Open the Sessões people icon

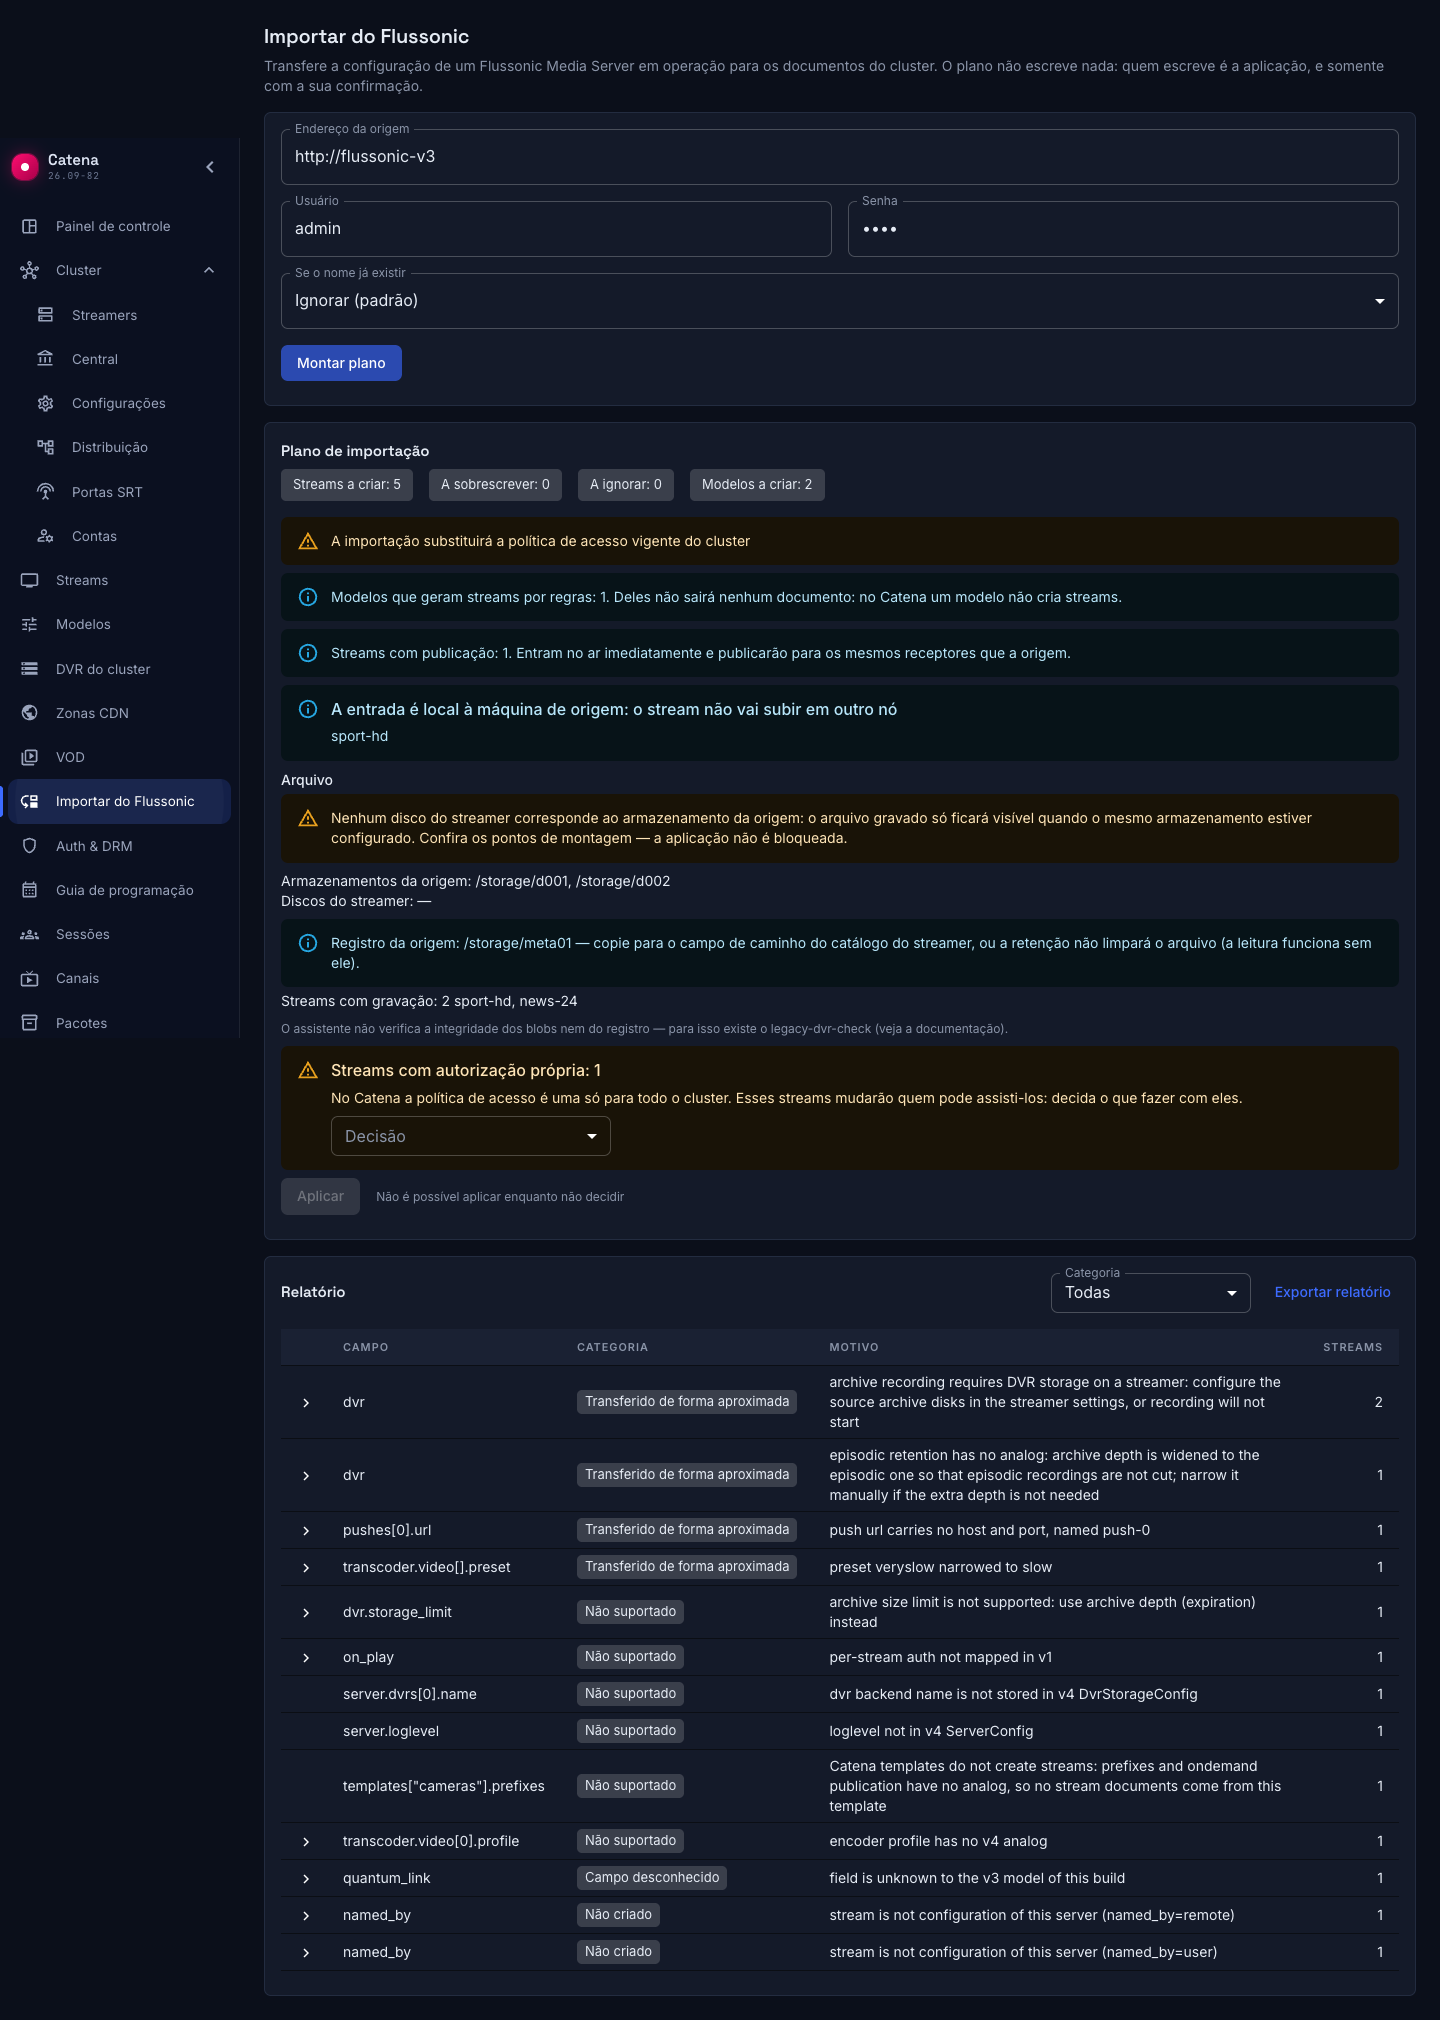pos(30,935)
